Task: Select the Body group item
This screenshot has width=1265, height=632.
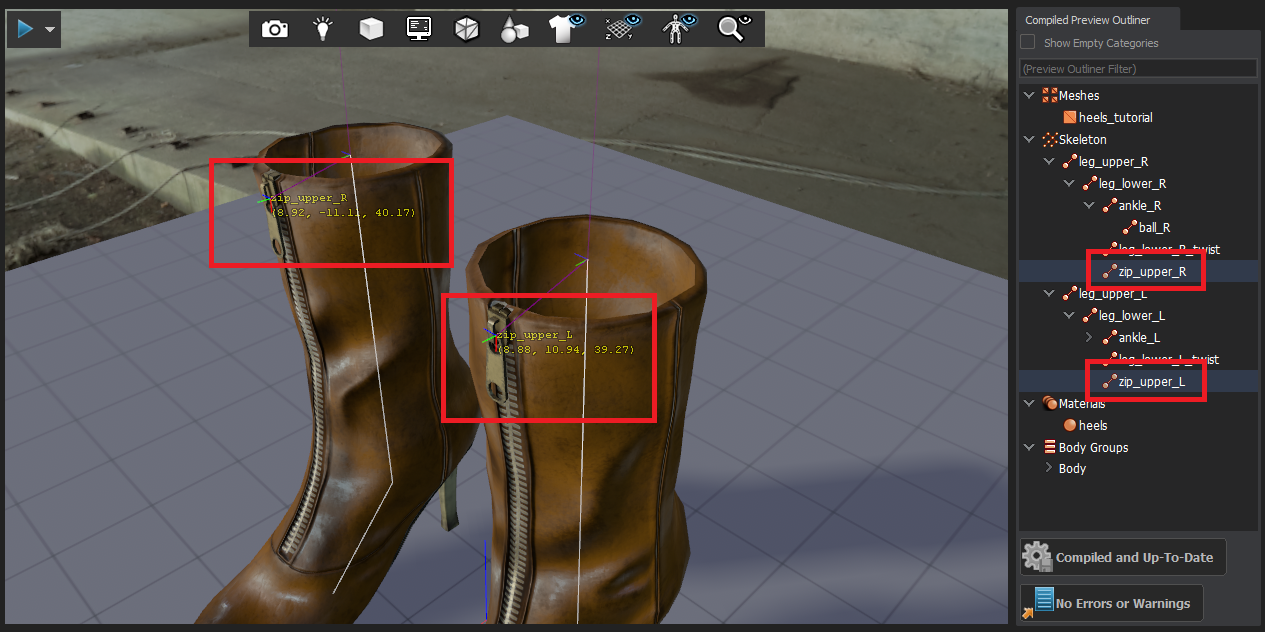Action: [x=1072, y=469]
